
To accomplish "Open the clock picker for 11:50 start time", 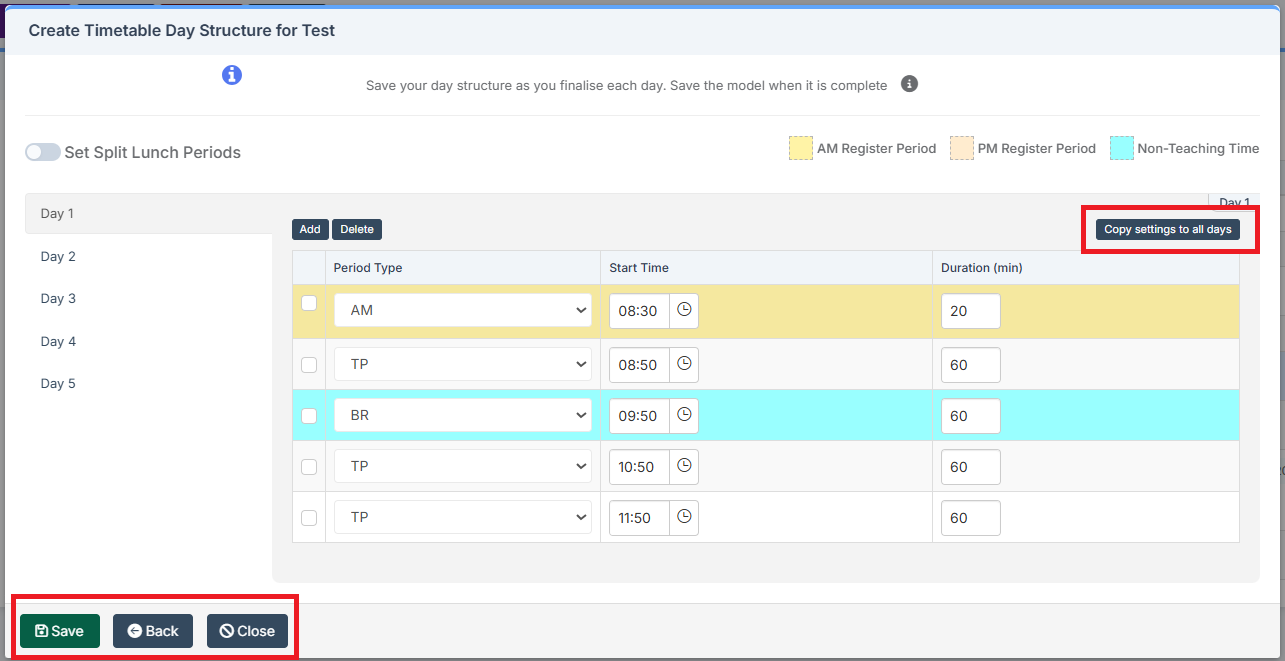I will coord(684,518).
